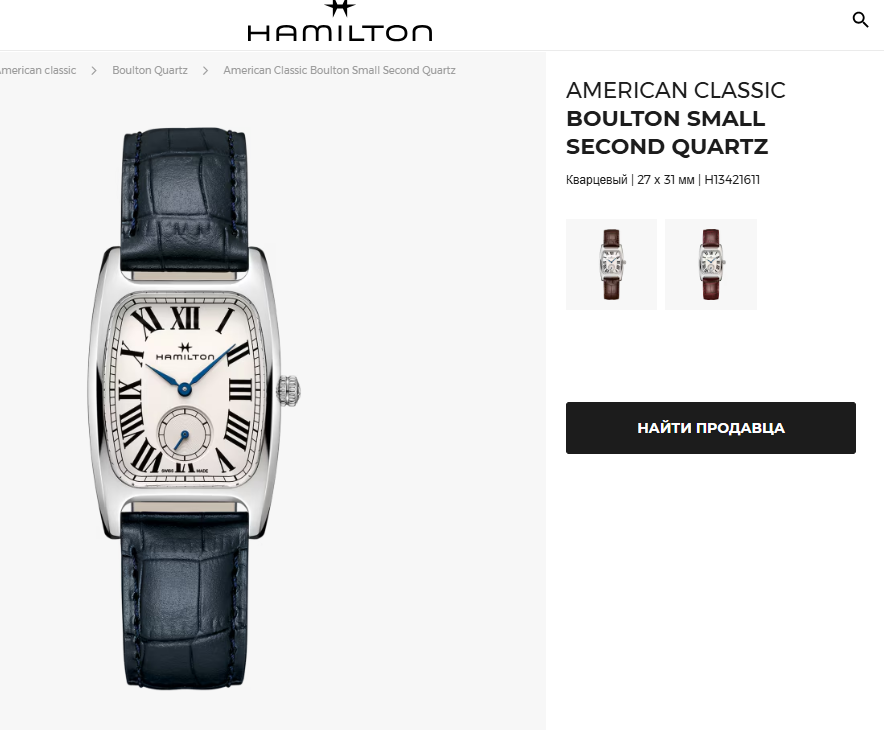Click the small seconds subdial on watch

(x=185, y=433)
